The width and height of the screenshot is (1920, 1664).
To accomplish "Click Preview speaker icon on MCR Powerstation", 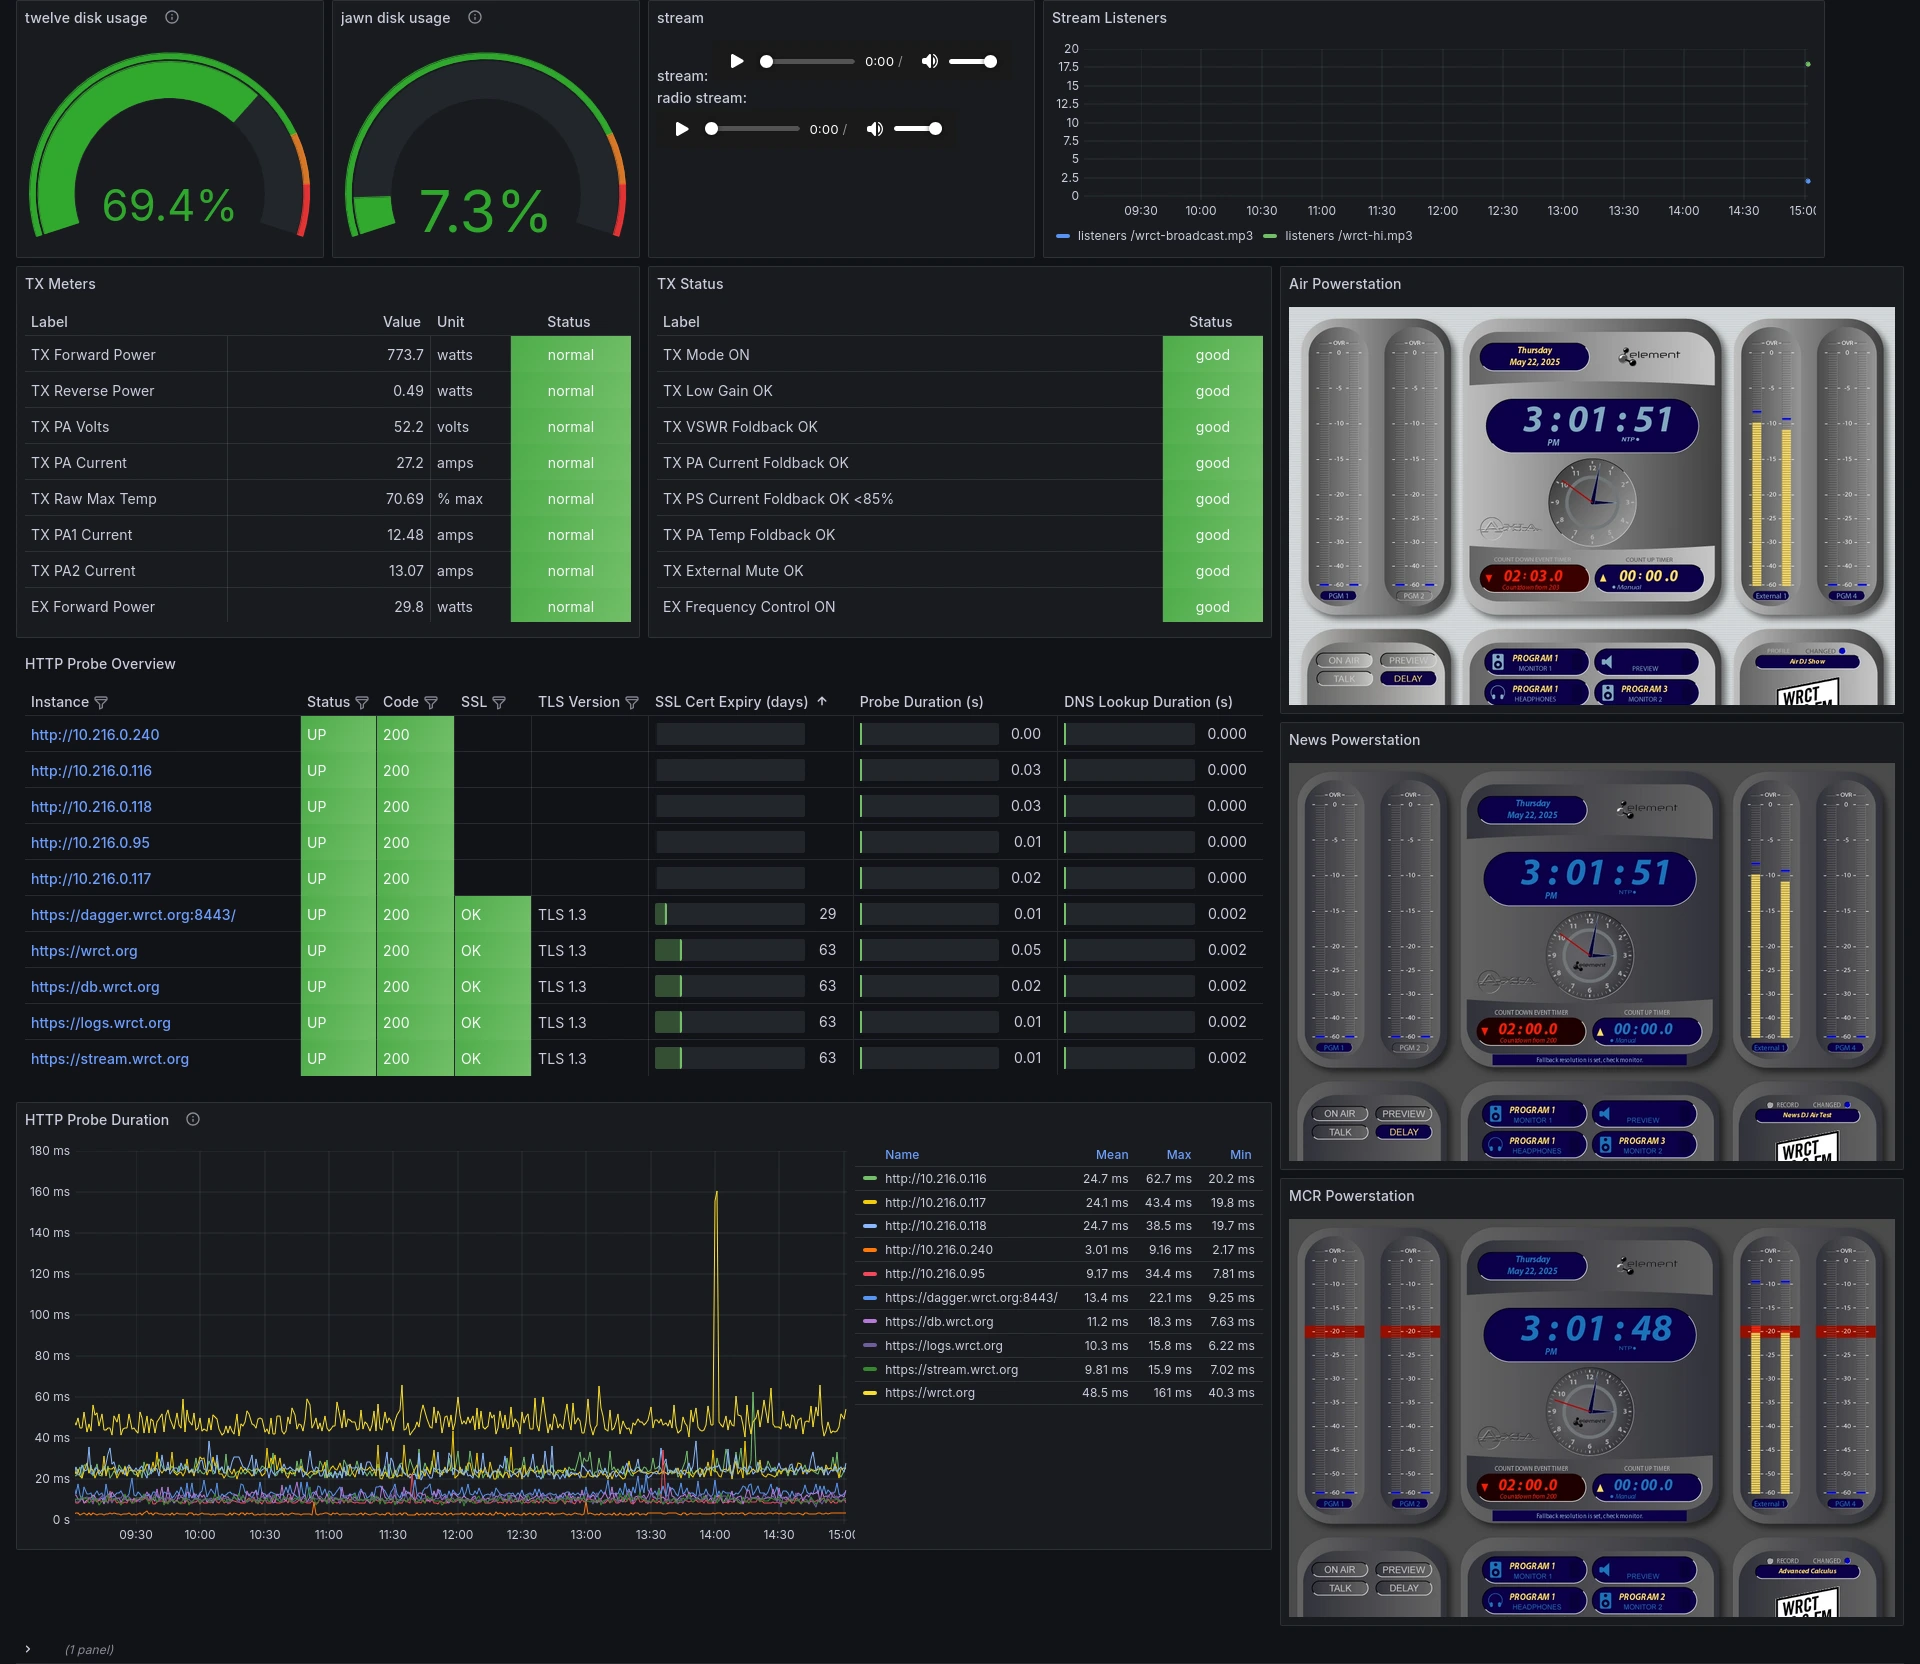I will (x=1604, y=1570).
